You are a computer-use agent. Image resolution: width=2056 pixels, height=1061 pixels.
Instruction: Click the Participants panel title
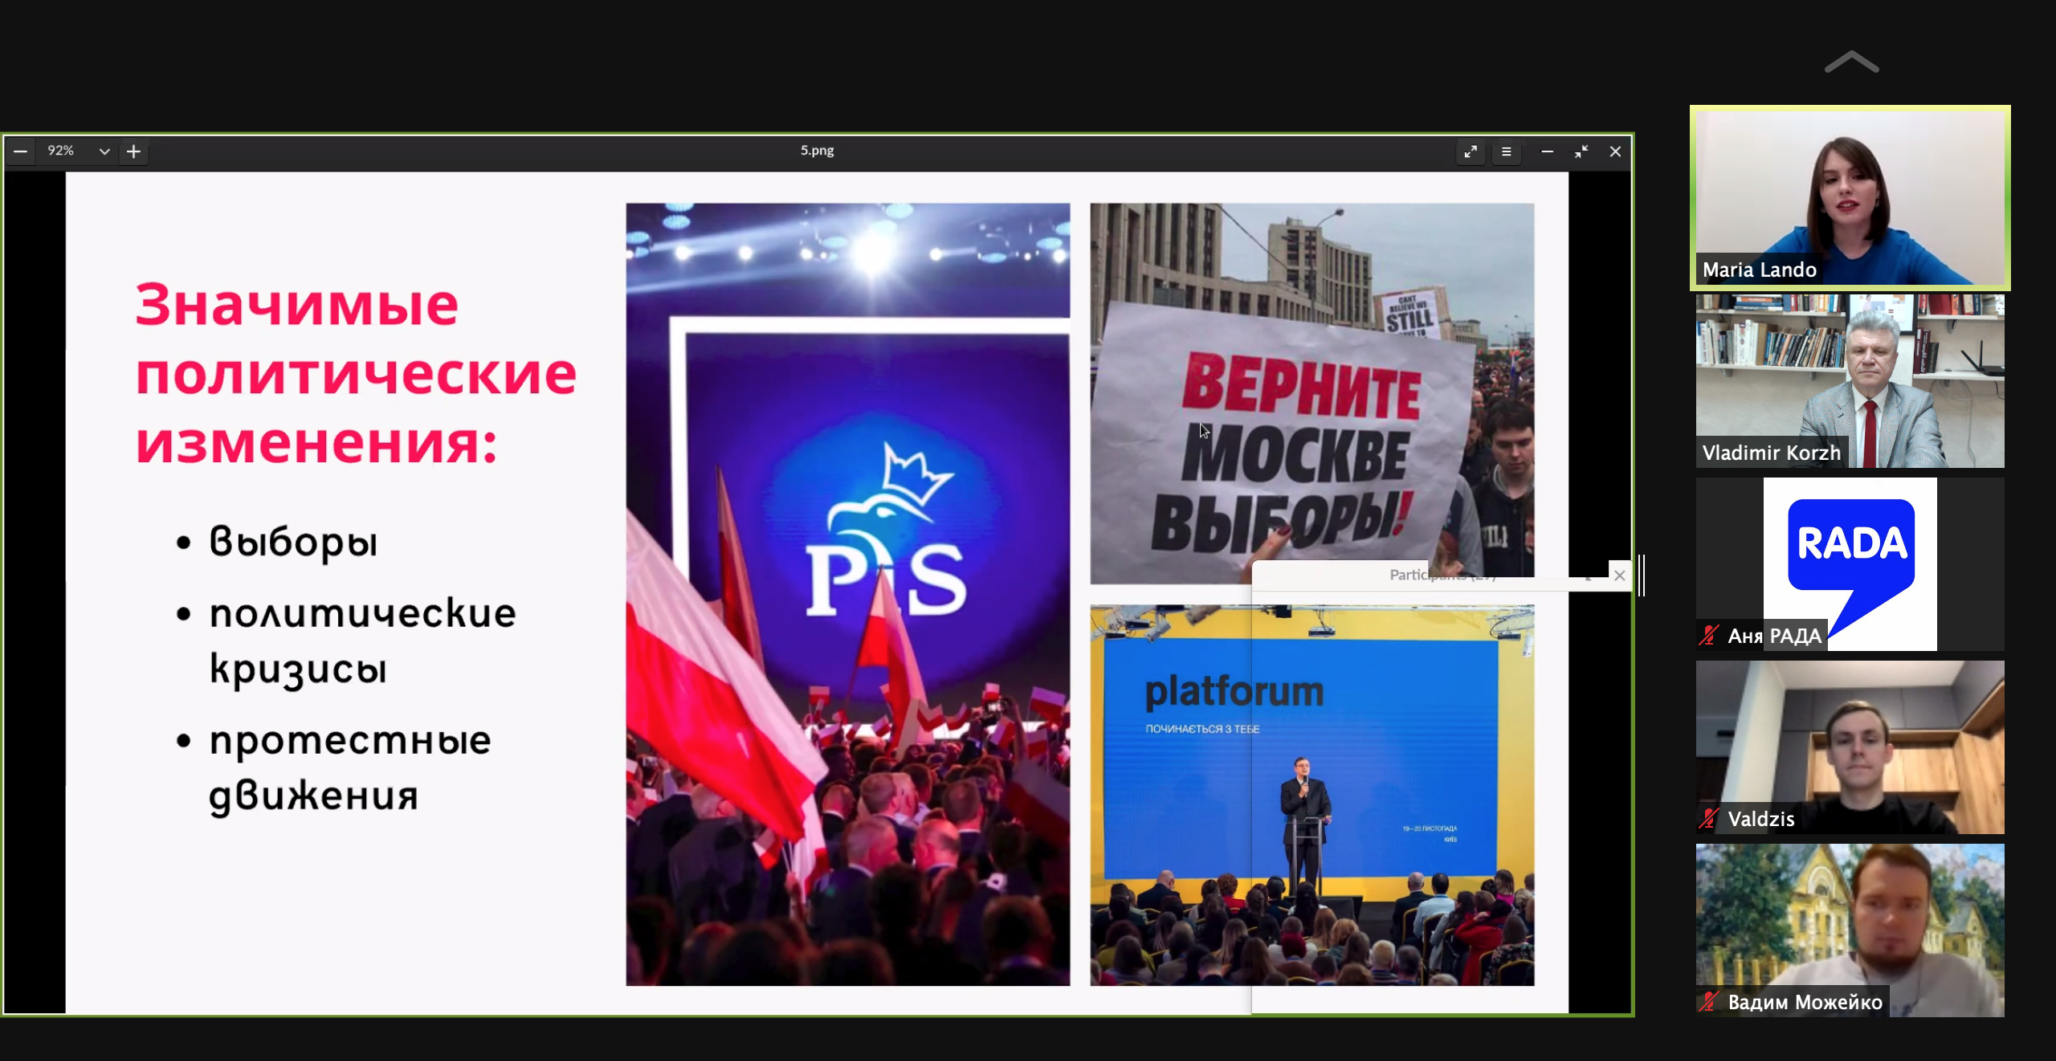pyautogui.click(x=1441, y=575)
